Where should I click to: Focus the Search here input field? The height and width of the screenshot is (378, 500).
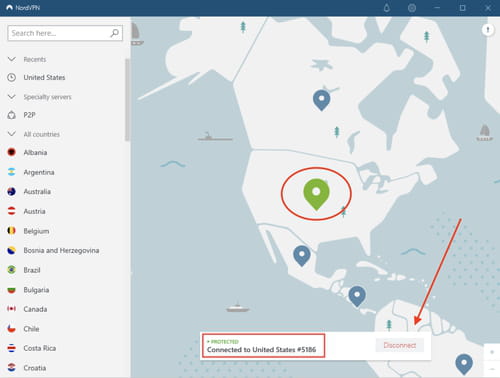[x=65, y=33]
